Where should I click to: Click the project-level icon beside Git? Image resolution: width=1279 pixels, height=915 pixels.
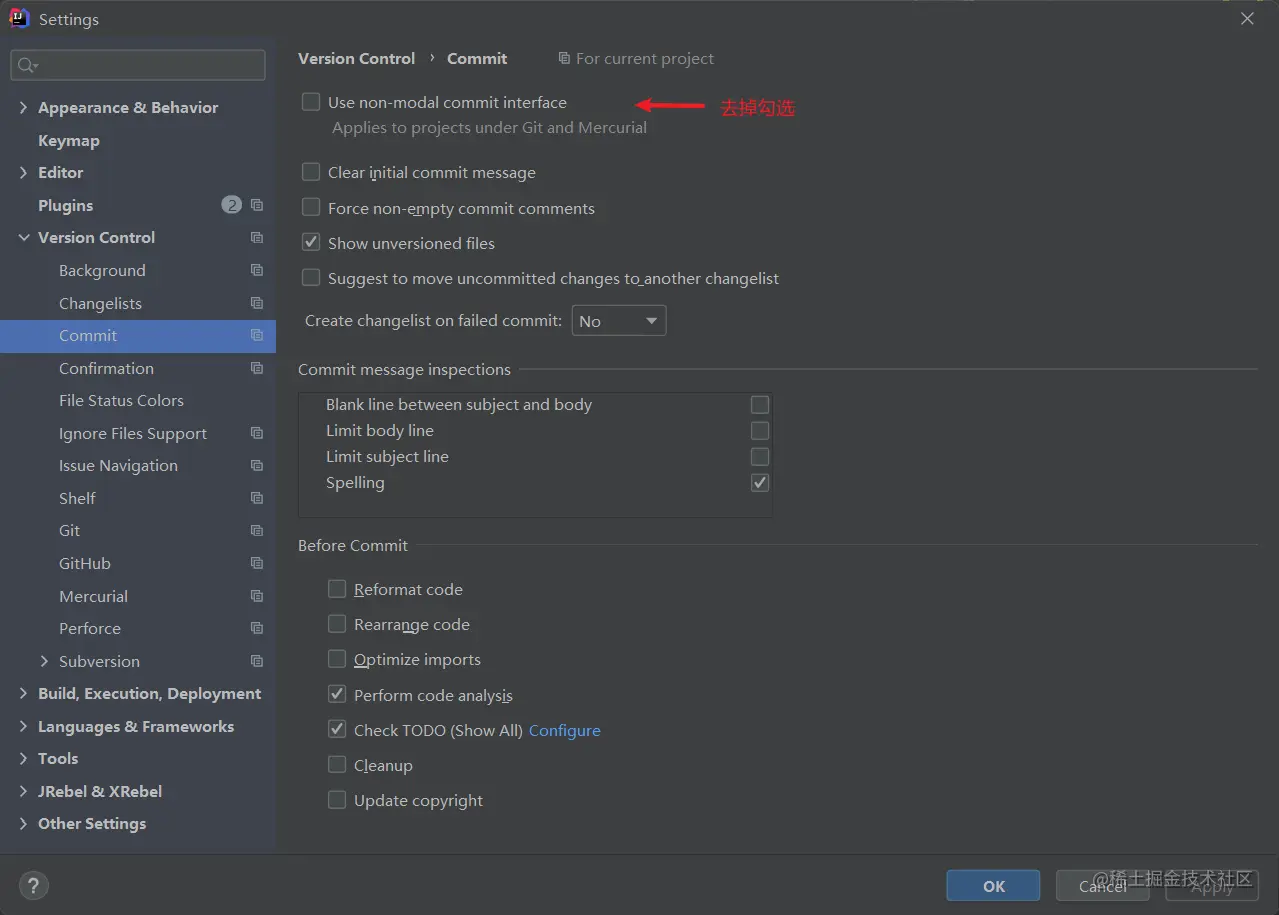(257, 530)
